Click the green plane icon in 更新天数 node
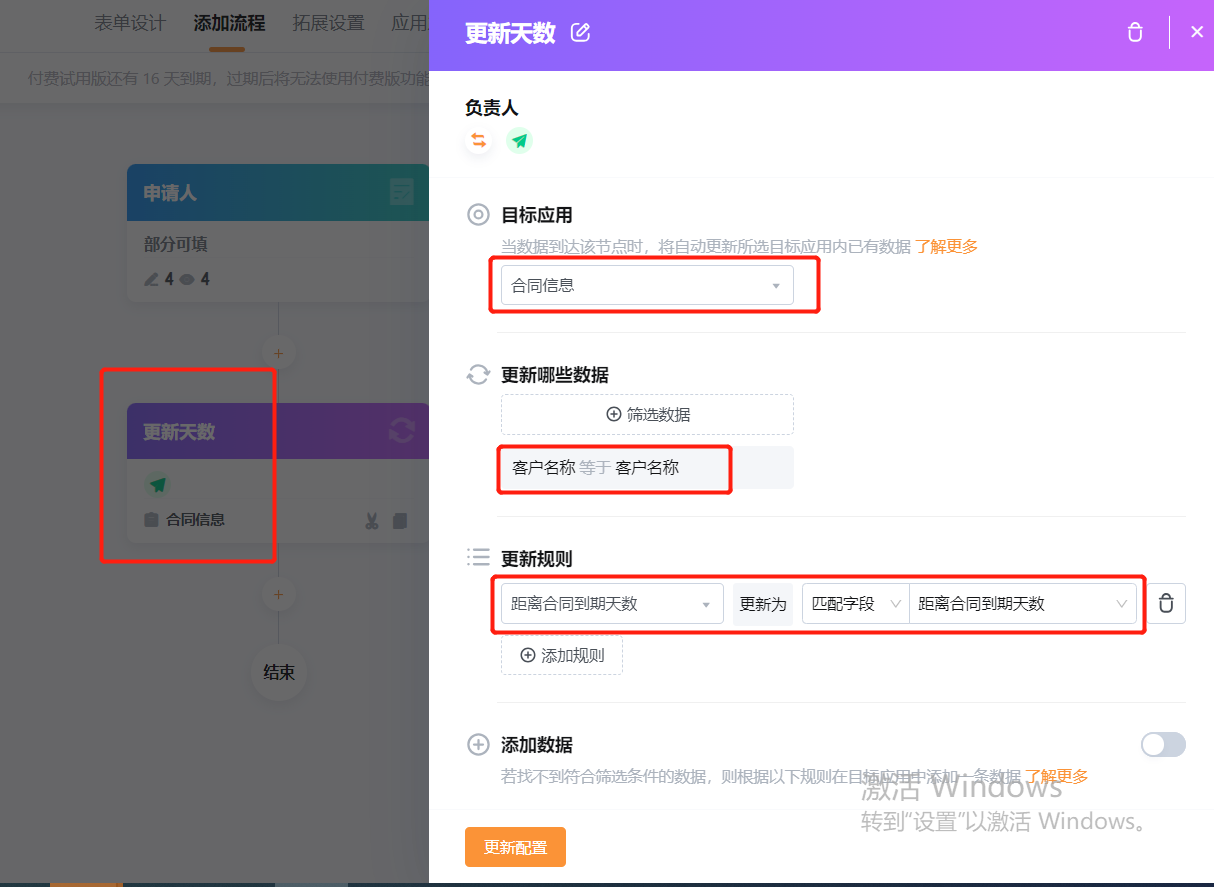This screenshot has height=887, width=1214. [158, 485]
